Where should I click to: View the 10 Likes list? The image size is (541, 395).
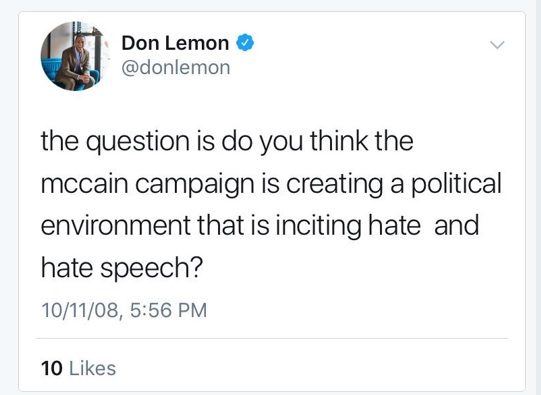click(78, 368)
